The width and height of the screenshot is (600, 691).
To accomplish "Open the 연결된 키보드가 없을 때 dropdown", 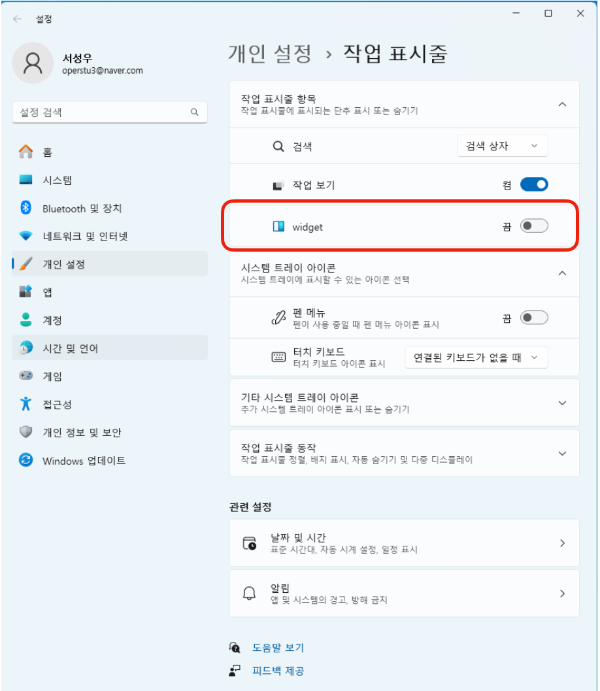I will click(x=476, y=357).
